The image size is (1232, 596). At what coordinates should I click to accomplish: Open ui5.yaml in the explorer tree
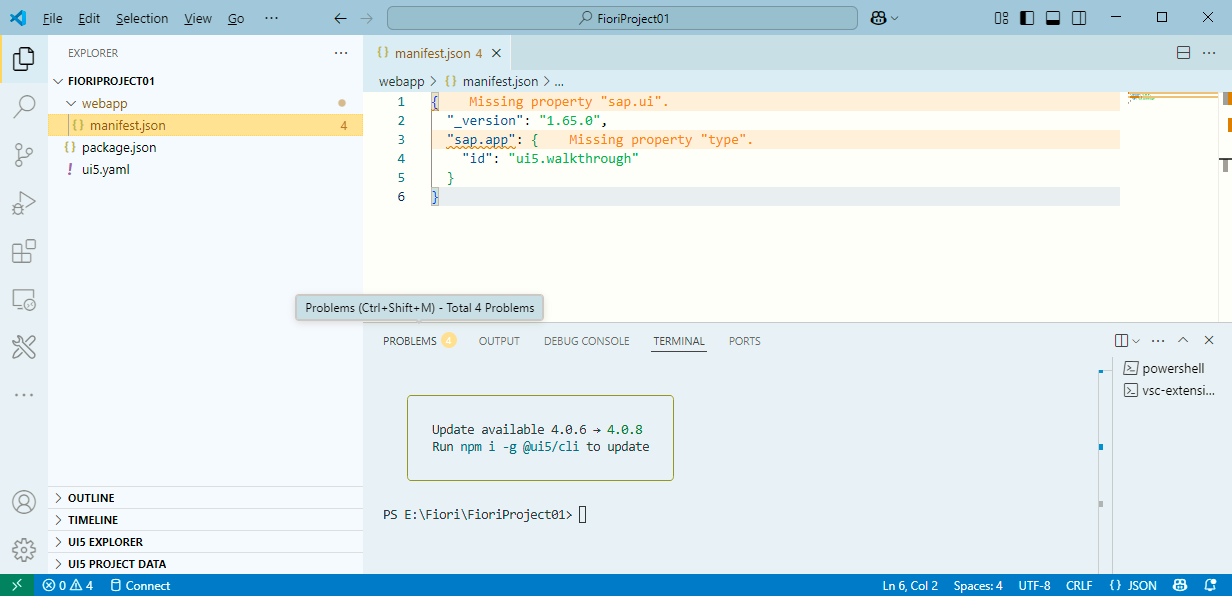pyautogui.click(x=205, y=169)
